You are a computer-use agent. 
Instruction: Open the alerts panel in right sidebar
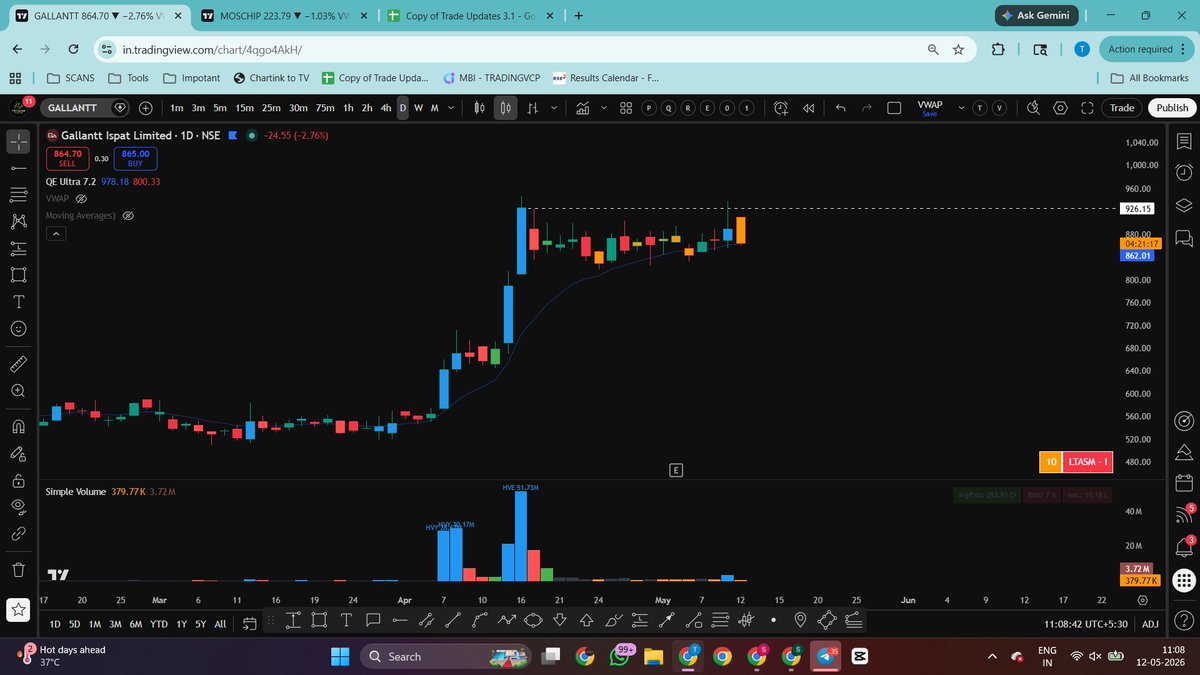tap(1184, 172)
